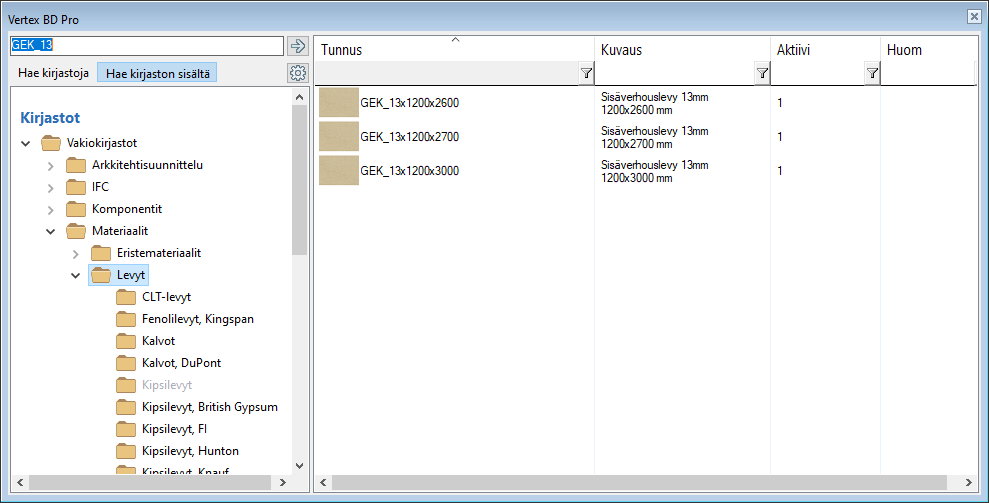The height and width of the screenshot is (503, 989).
Task: Switch to Hae kirjaston sisältä tab
Action: tap(157, 73)
